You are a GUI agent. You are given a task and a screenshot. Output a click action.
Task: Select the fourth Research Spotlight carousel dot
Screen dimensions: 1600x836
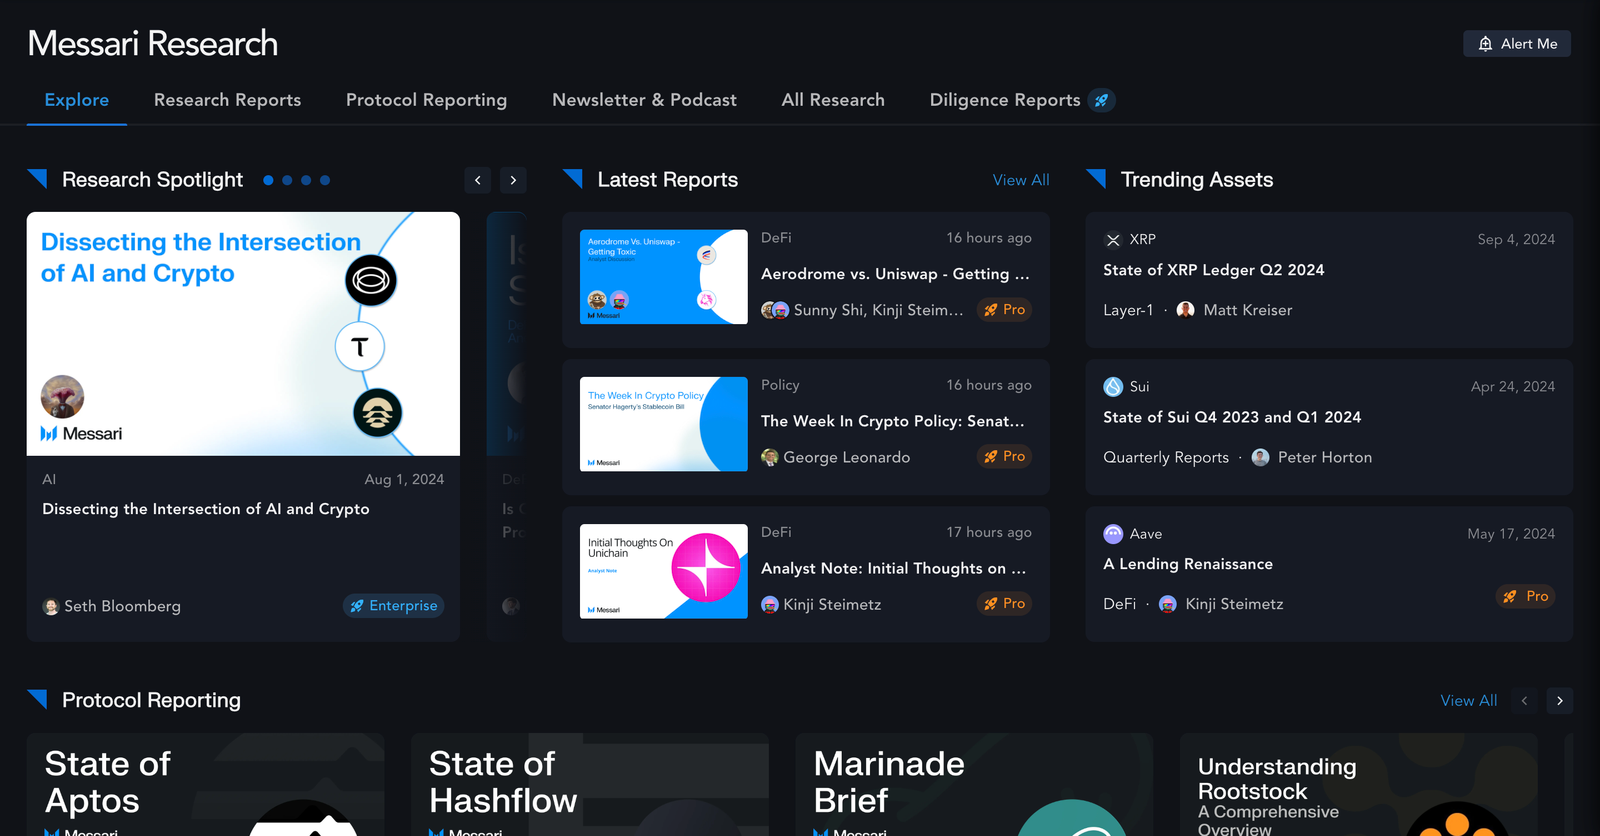point(325,180)
